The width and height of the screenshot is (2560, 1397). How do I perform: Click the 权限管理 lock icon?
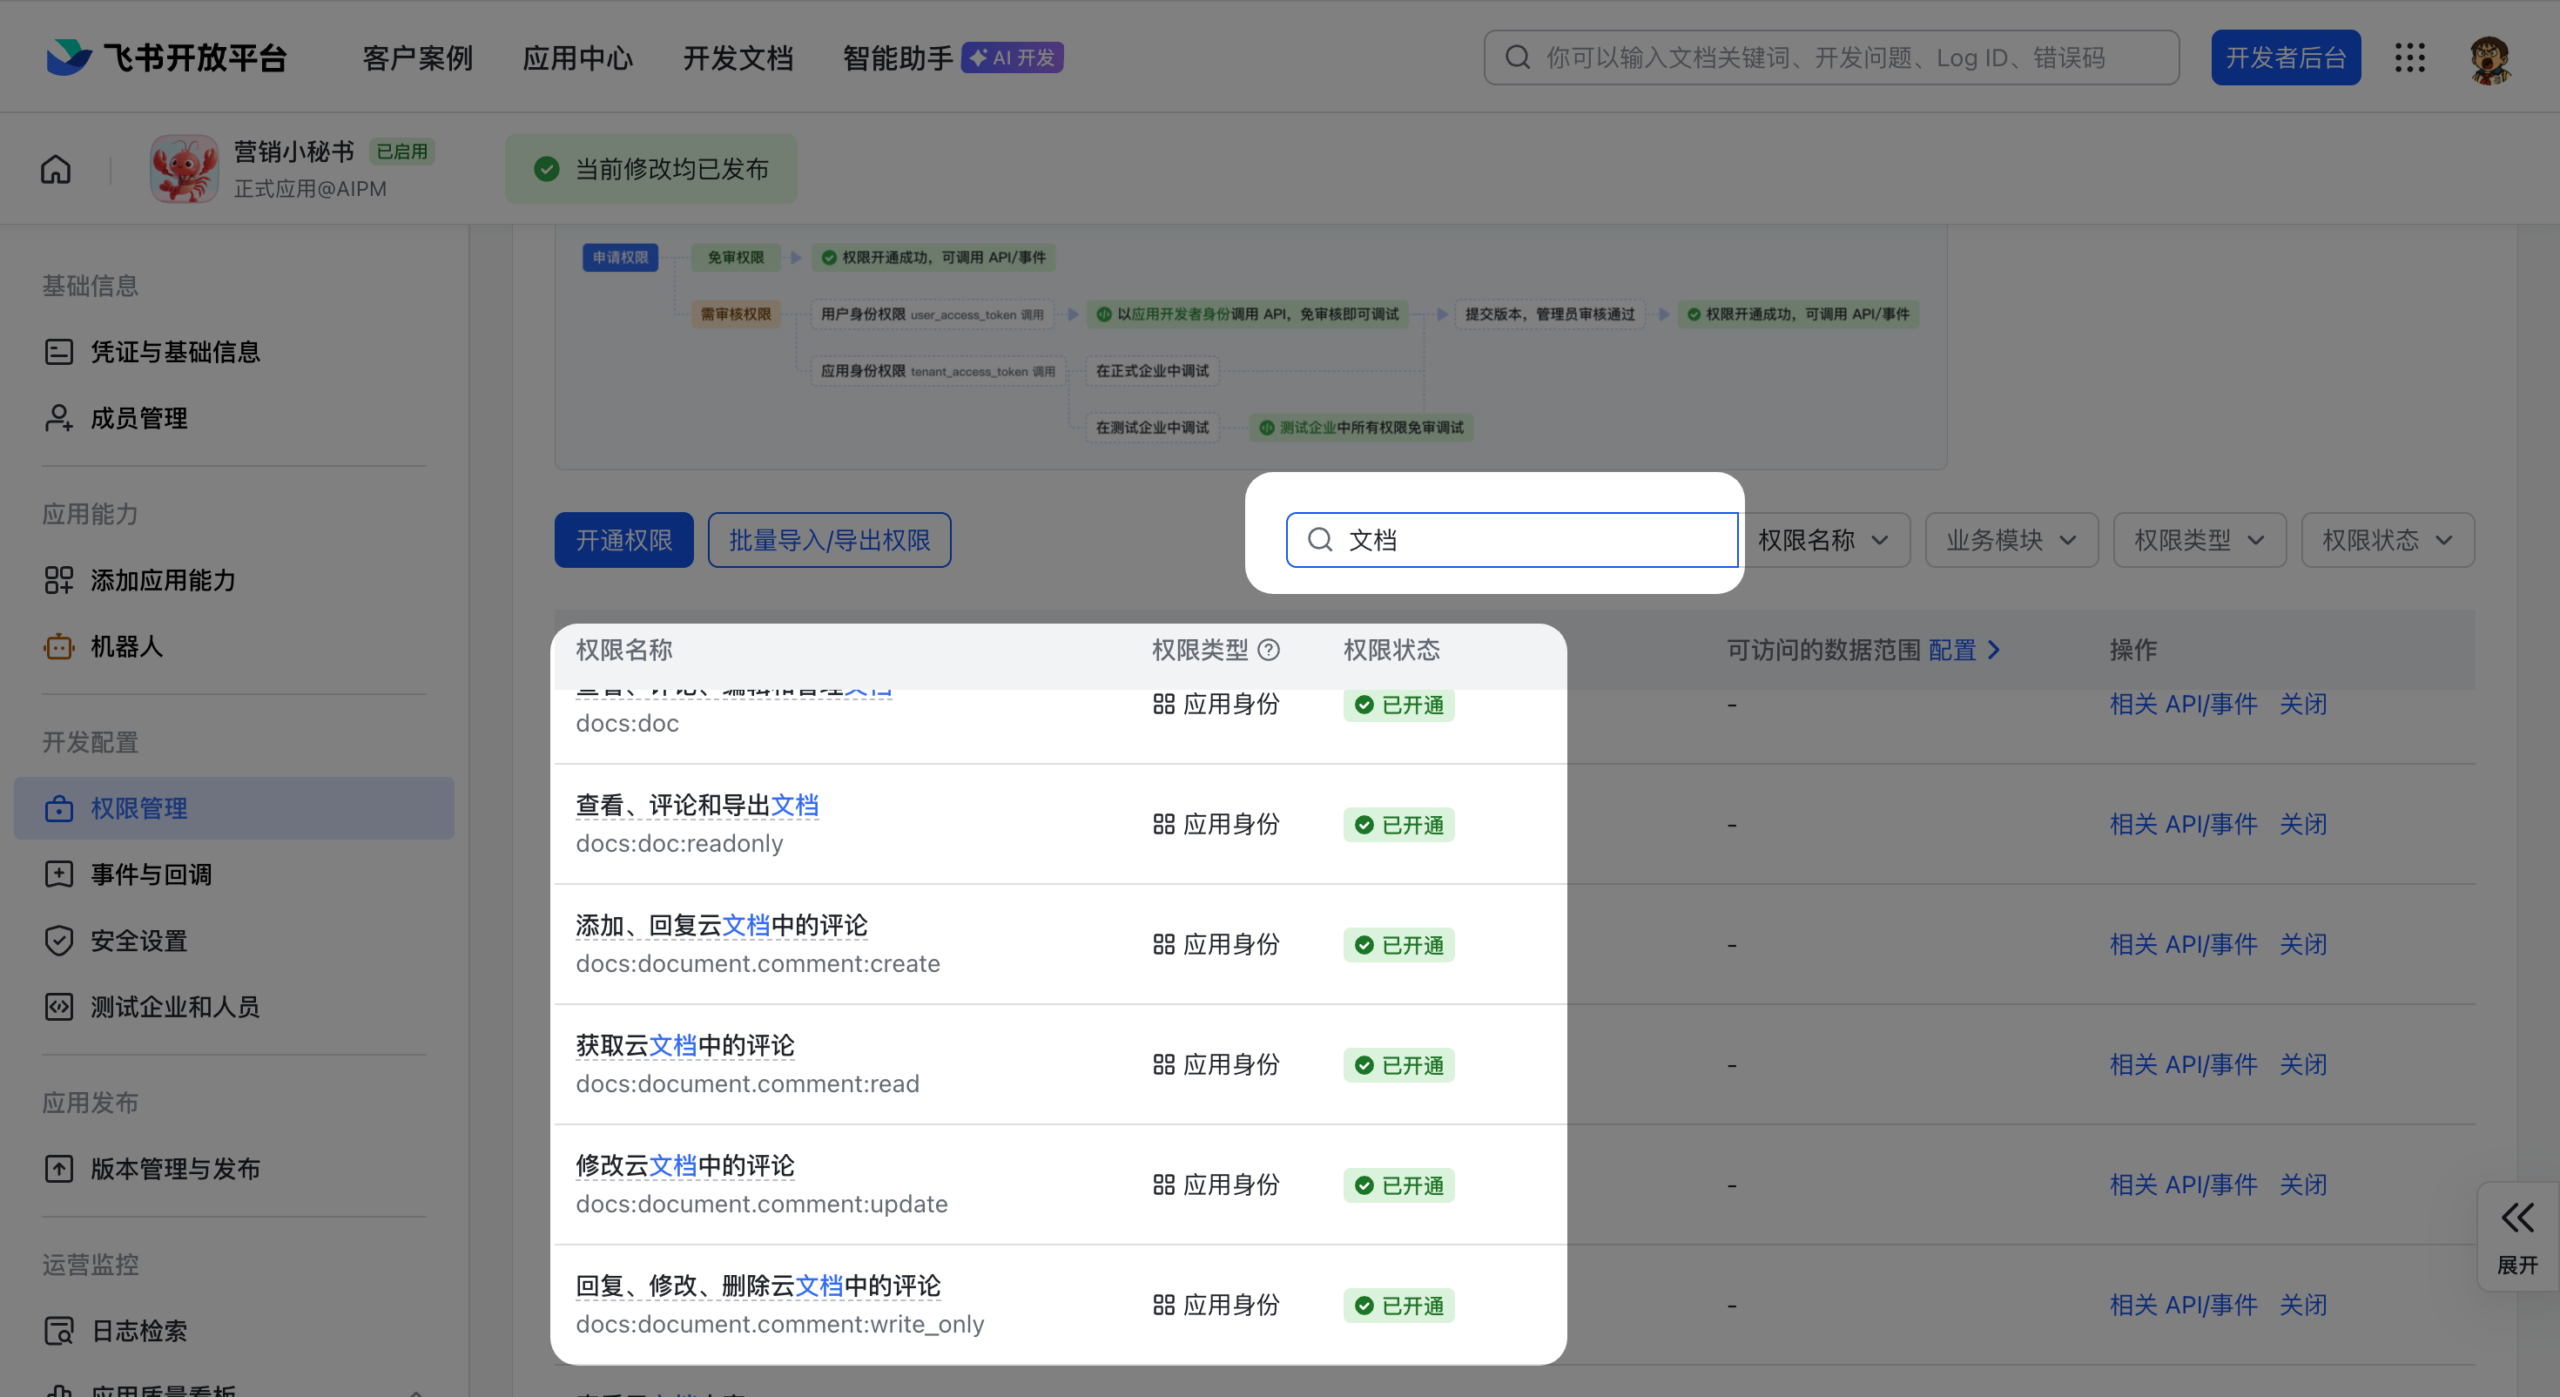click(59, 808)
